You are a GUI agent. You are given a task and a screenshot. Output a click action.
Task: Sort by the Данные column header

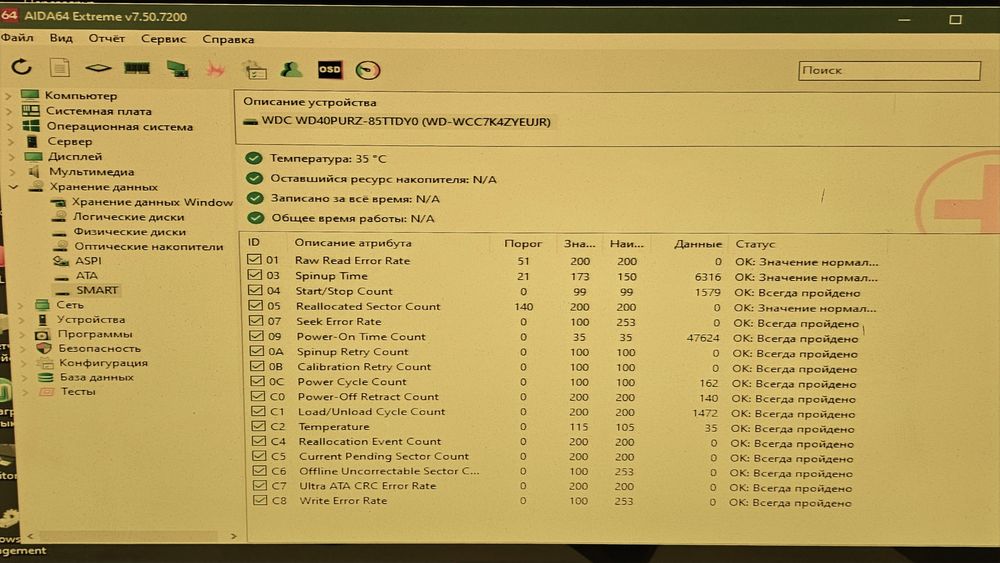(698, 244)
